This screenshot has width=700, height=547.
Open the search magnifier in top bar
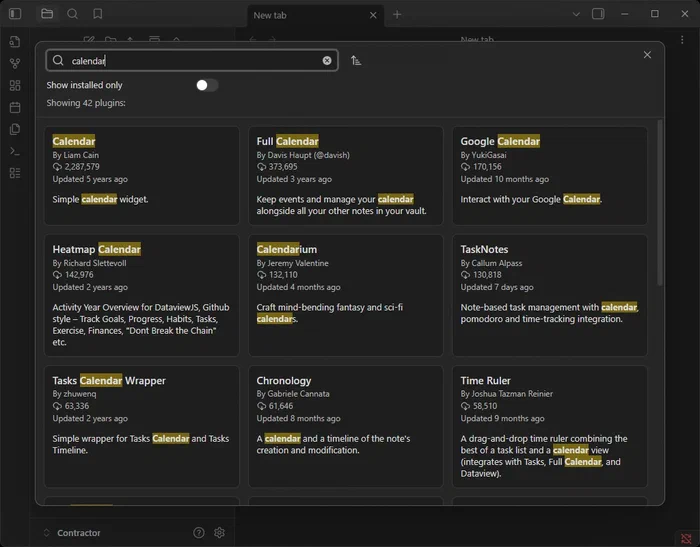[x=72, y=14]
